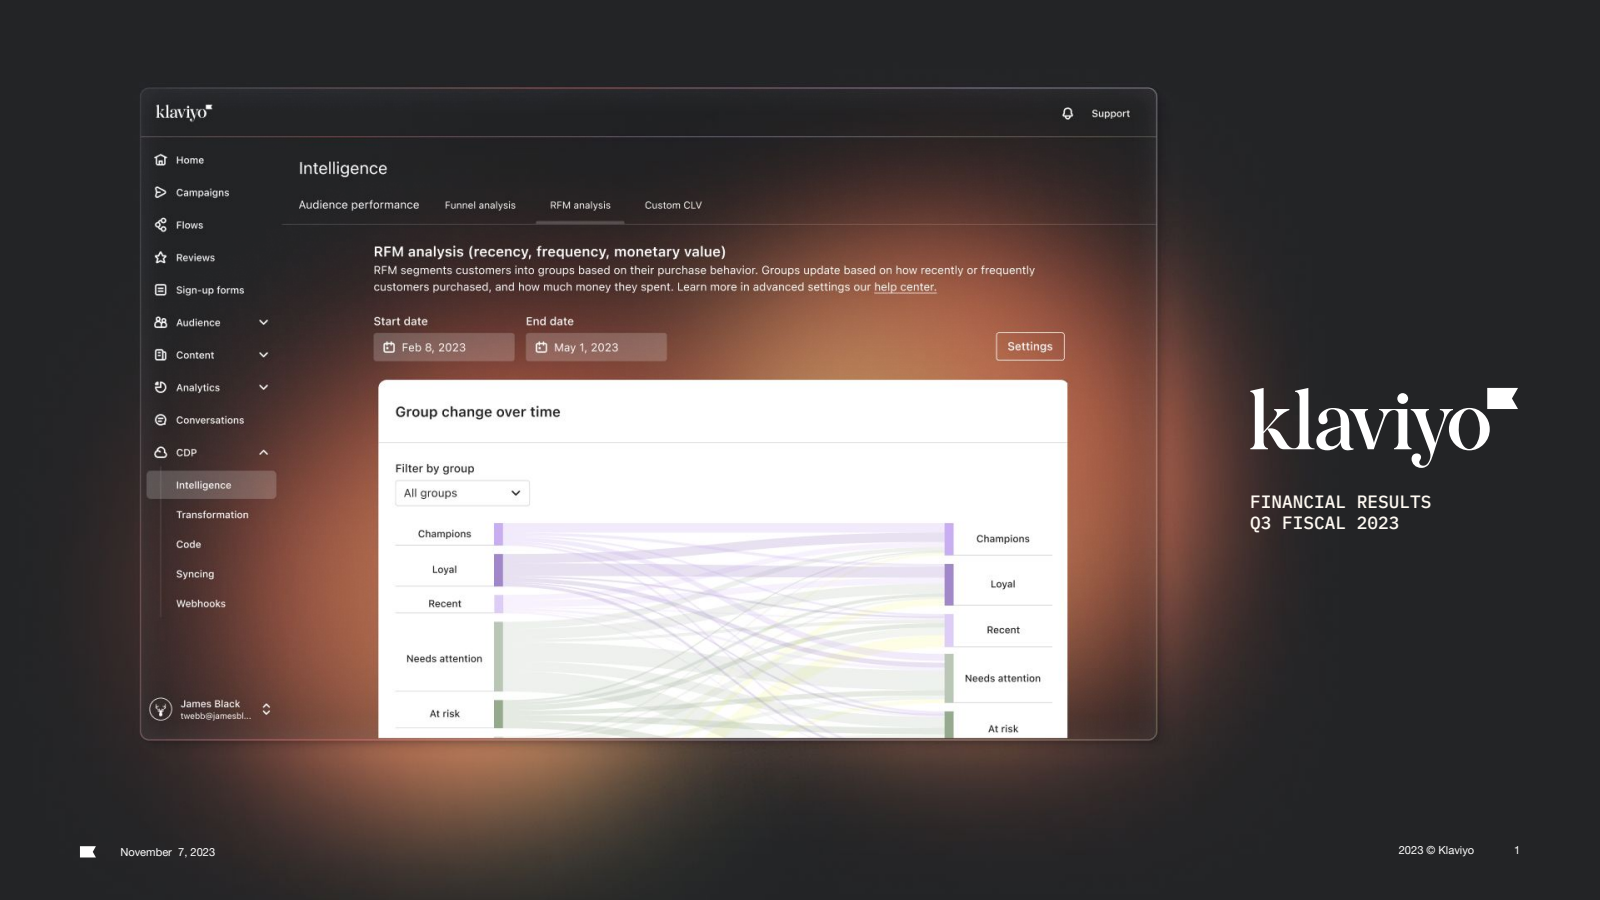
Task: Click the left Champions segment bar
Action: tap(498, 534)
